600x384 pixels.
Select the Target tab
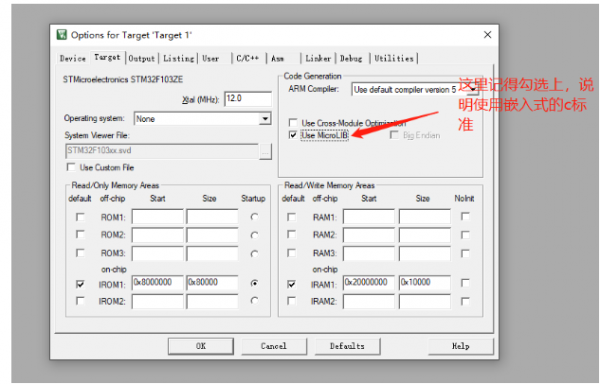pos(107,57)
